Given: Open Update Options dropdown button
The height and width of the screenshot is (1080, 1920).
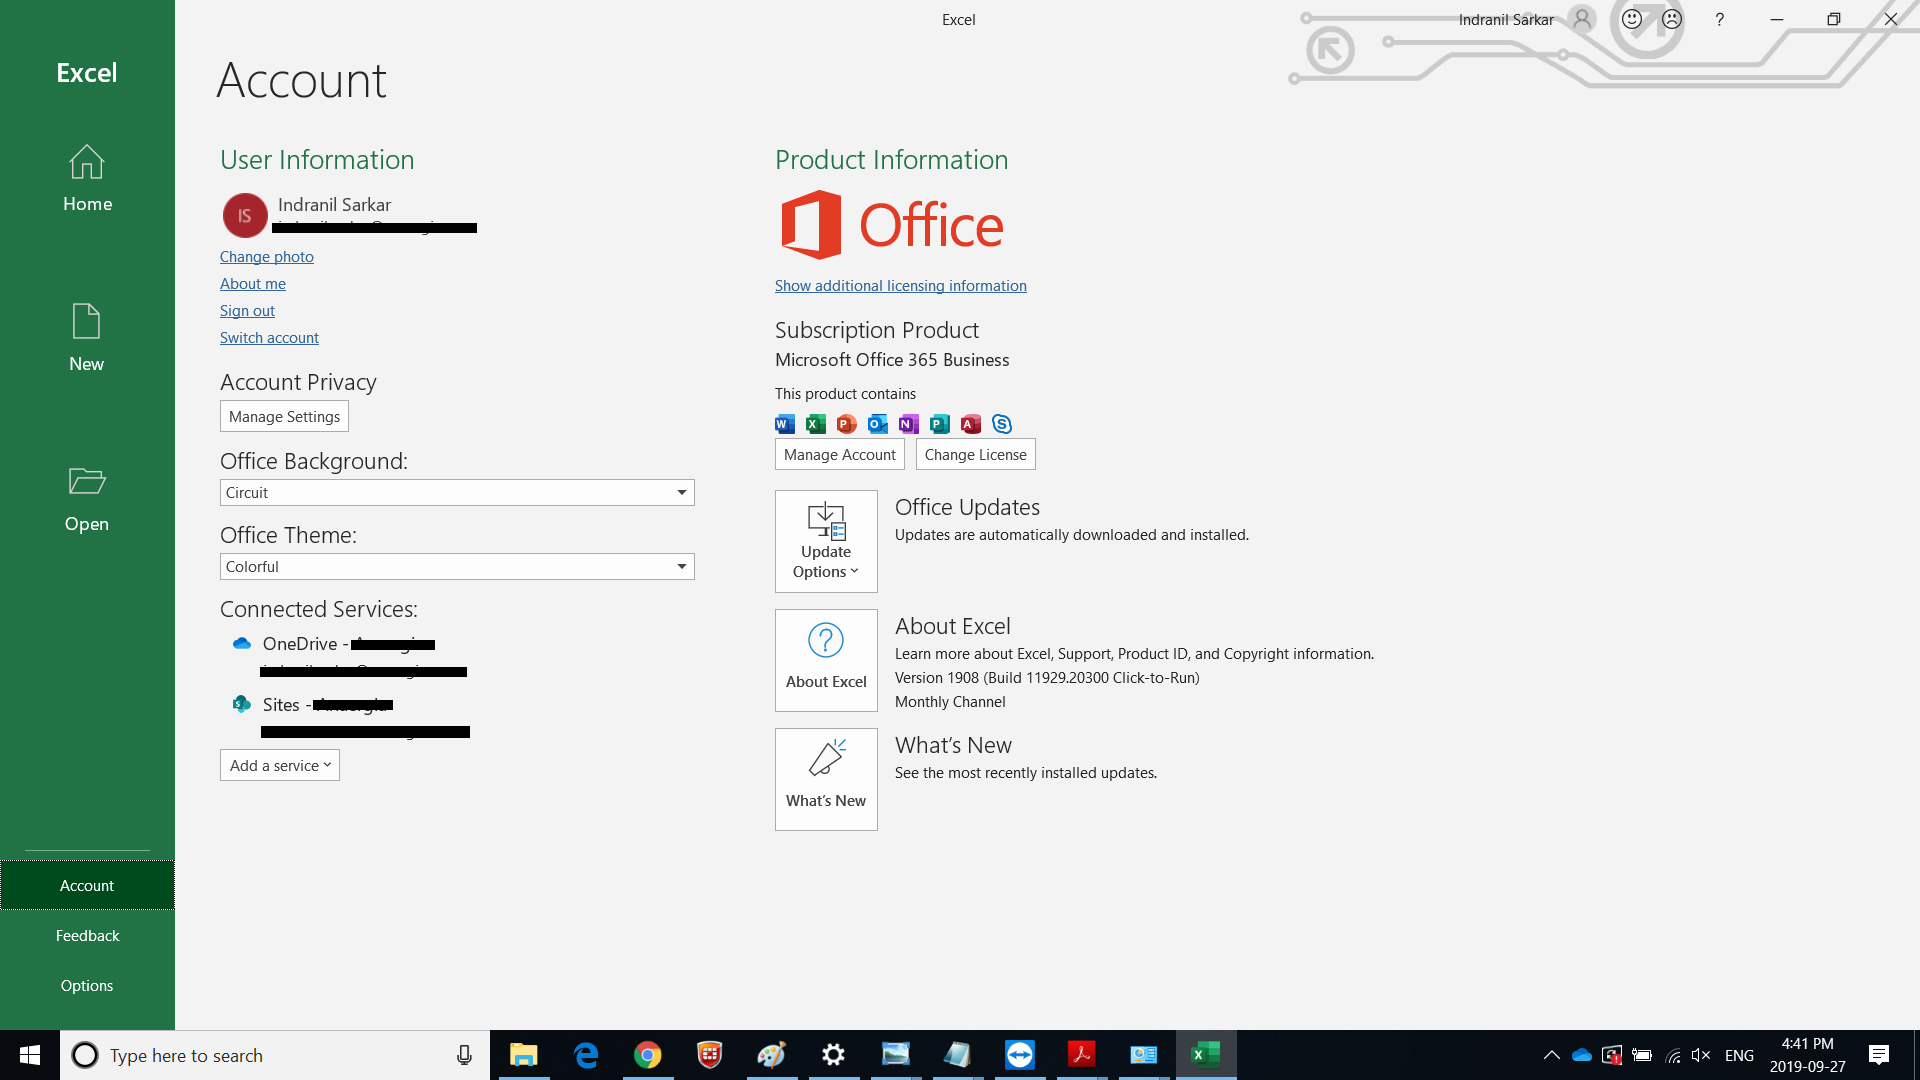Looking at the screenshot, I should (826, 541).
